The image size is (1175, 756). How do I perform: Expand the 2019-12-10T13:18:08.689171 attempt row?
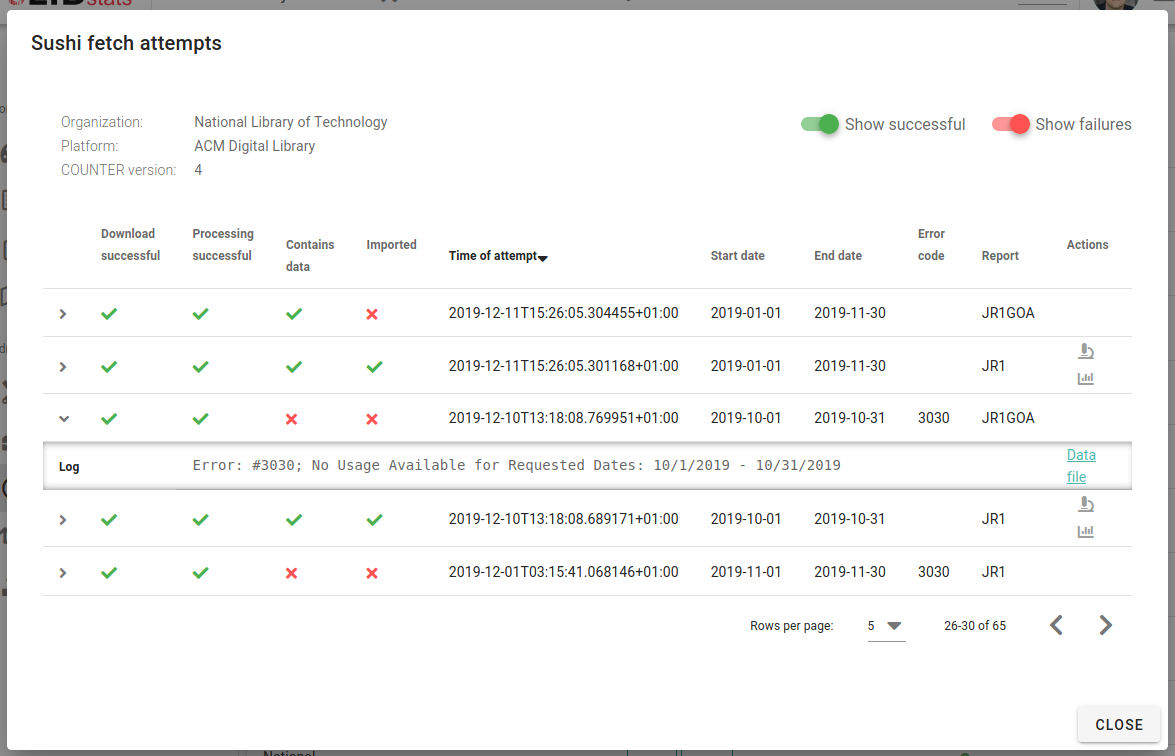[63, 519]
